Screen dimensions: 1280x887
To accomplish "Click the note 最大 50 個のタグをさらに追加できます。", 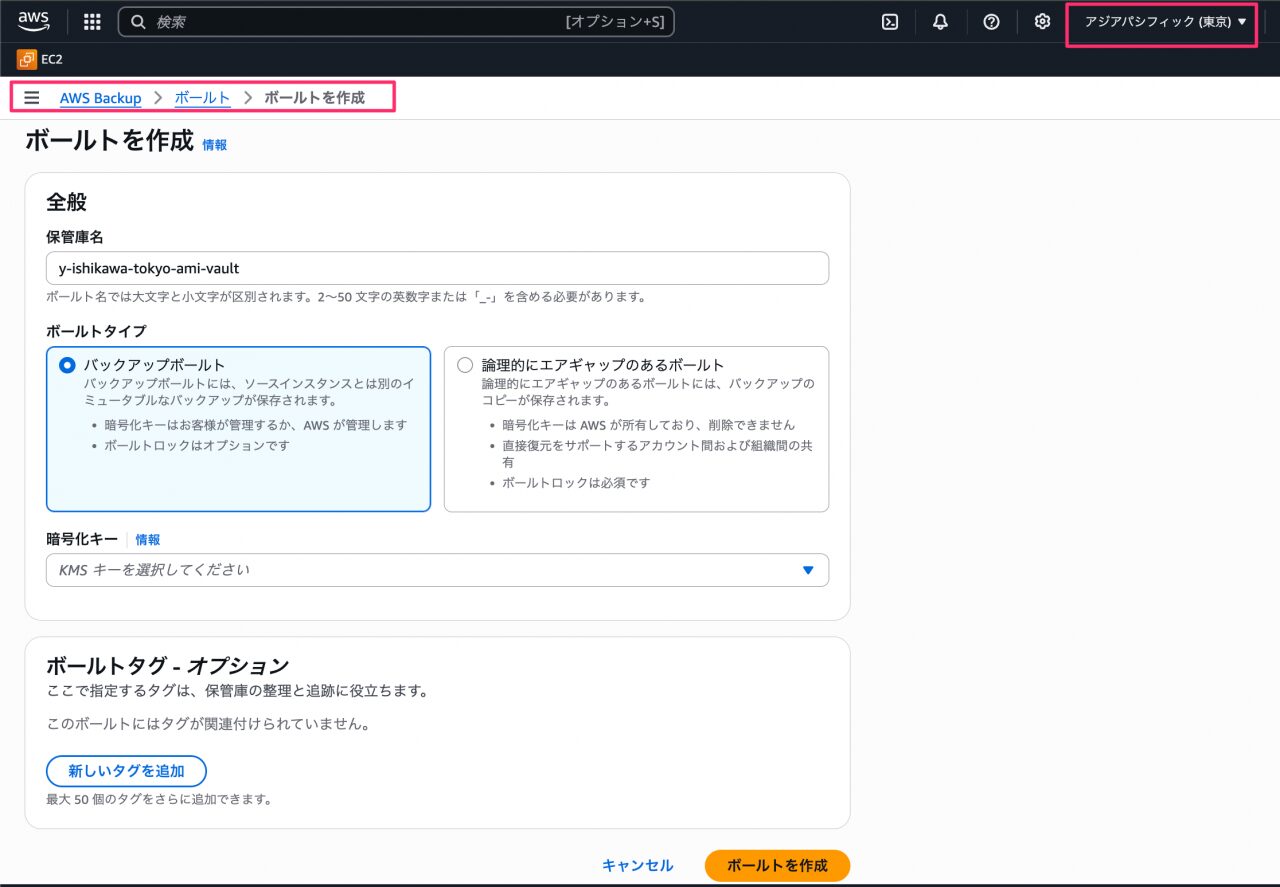I will [159, 799].
